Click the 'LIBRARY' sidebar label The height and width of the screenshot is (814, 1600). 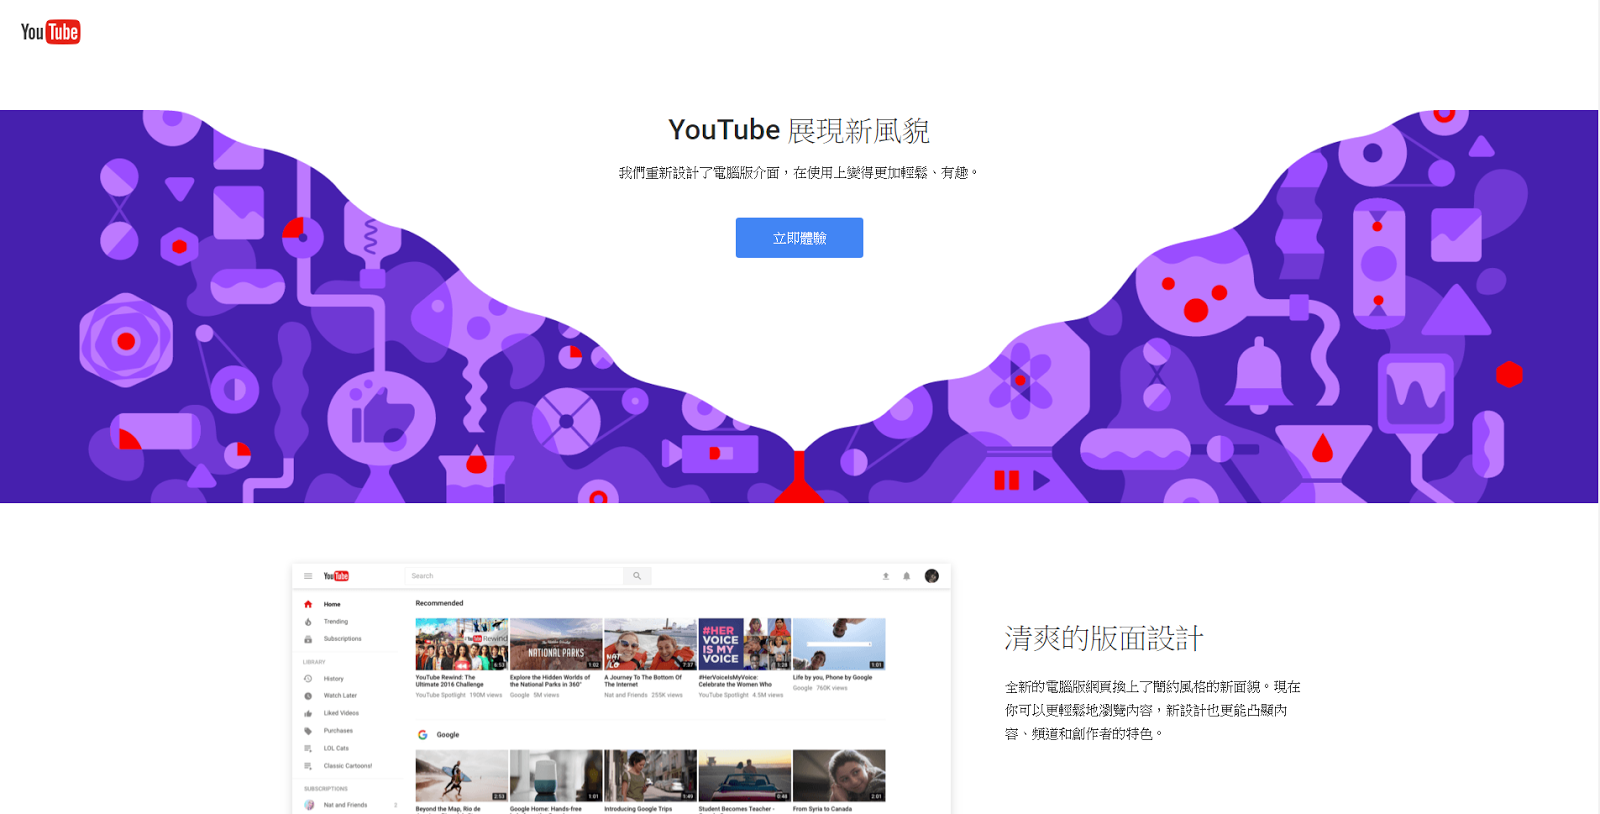click(x=314, y=662)
